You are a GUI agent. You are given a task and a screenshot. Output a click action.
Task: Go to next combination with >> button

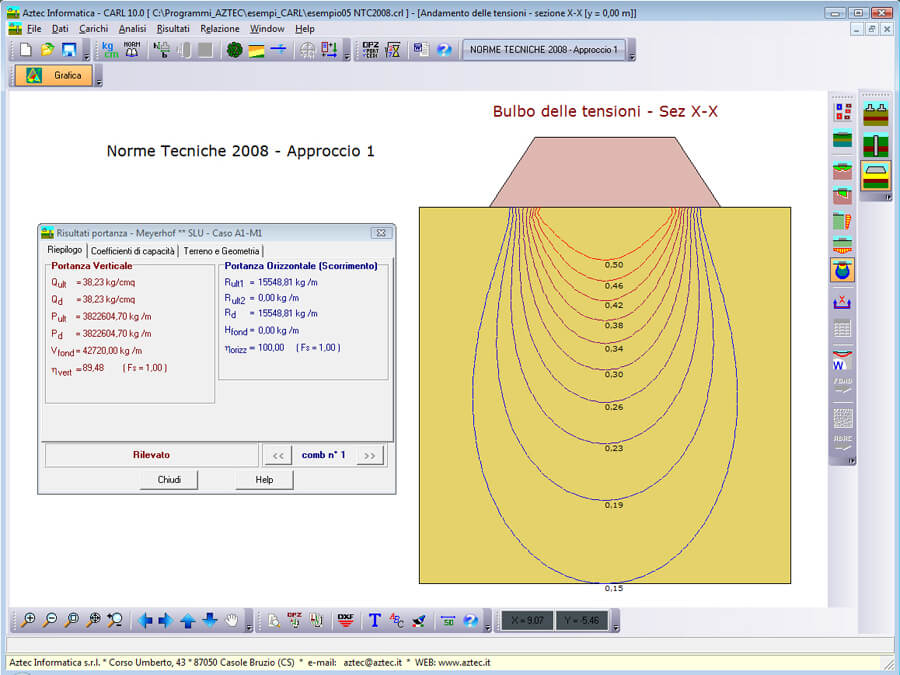(x=370, y=456)
